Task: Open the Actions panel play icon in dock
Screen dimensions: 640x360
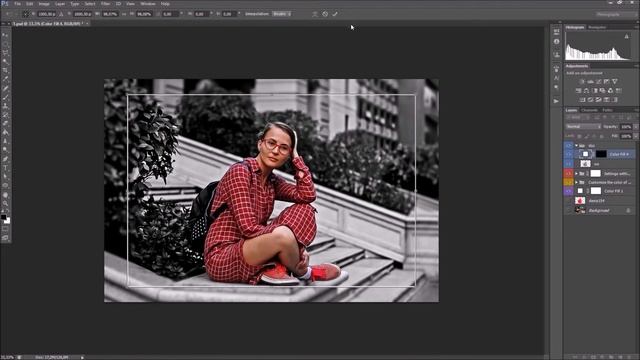Action: 556,101
